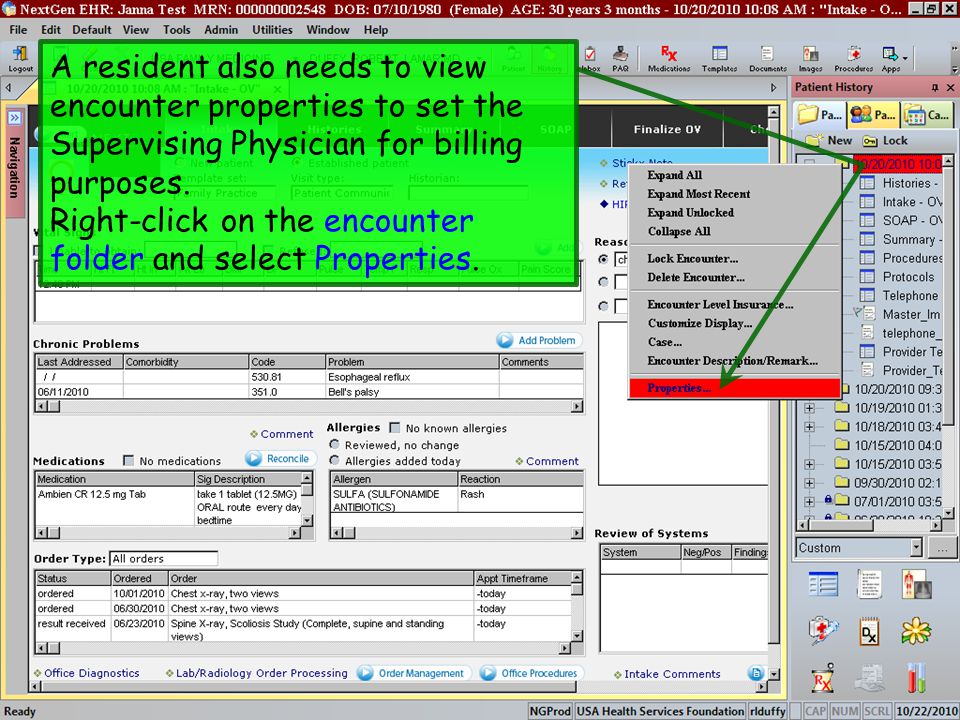Click the blue templates list icon below Custom
The height and width of the screenshot is (720, 960).
point(823,584)
